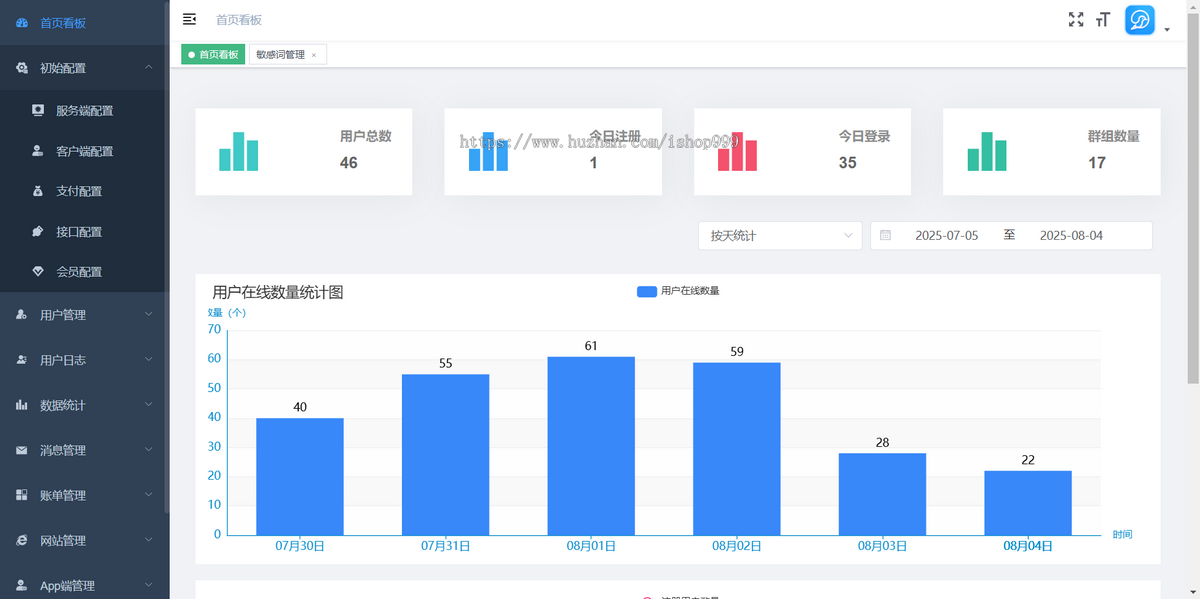The image size is (1200, 599).
Task: Switch to the 首页看板 tab
Action: coord(213,55)
